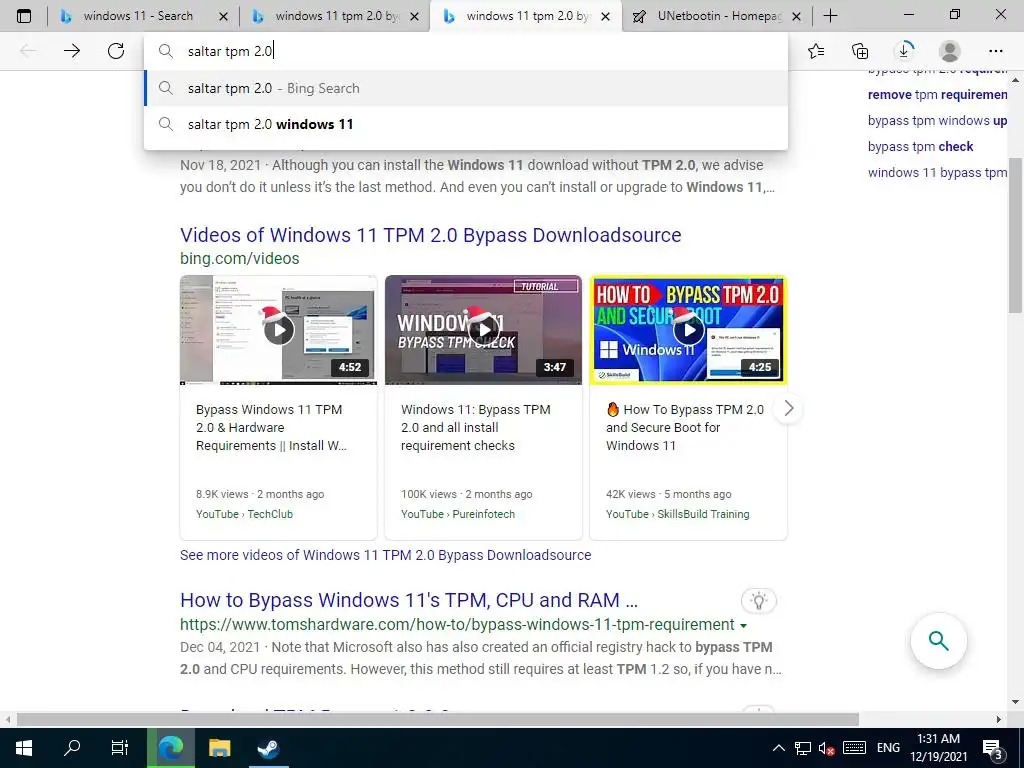Open related search 'bypass tpm check'

[x=920, y=147]
